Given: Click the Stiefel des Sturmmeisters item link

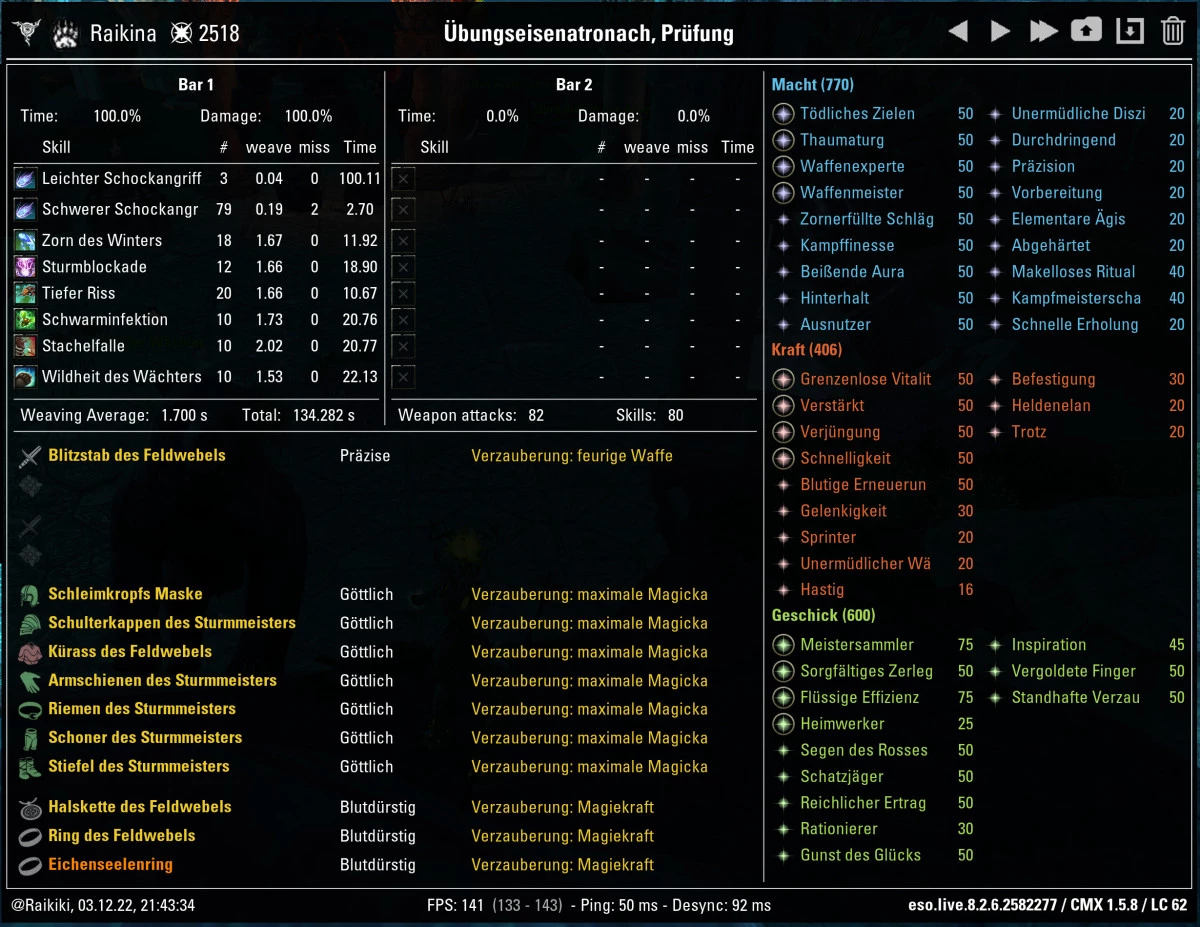Looking at the screenshot, I should (x=139, y=767).
